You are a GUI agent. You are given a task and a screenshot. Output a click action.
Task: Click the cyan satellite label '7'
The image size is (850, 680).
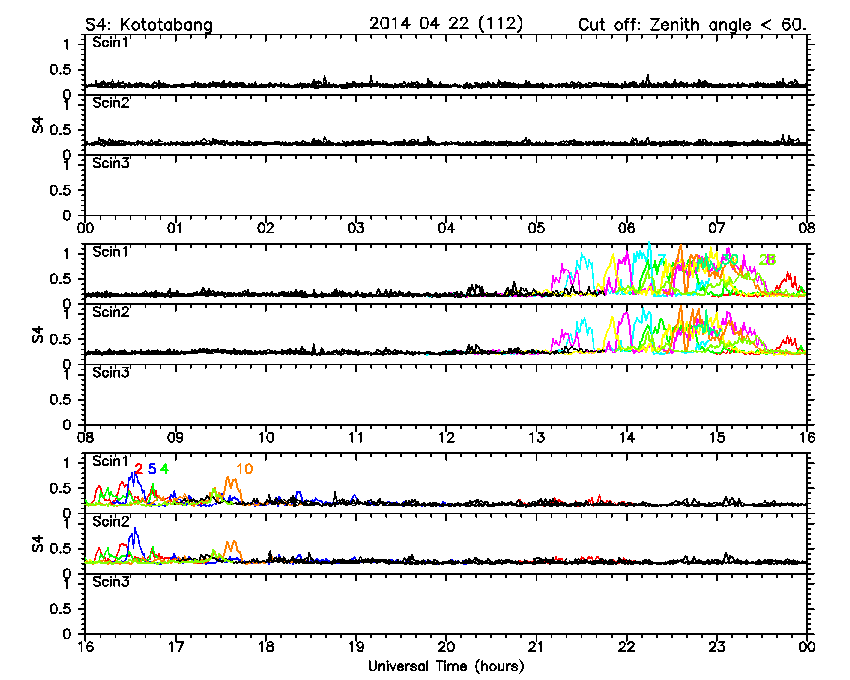pyautogui.click(x=661, y=259)
